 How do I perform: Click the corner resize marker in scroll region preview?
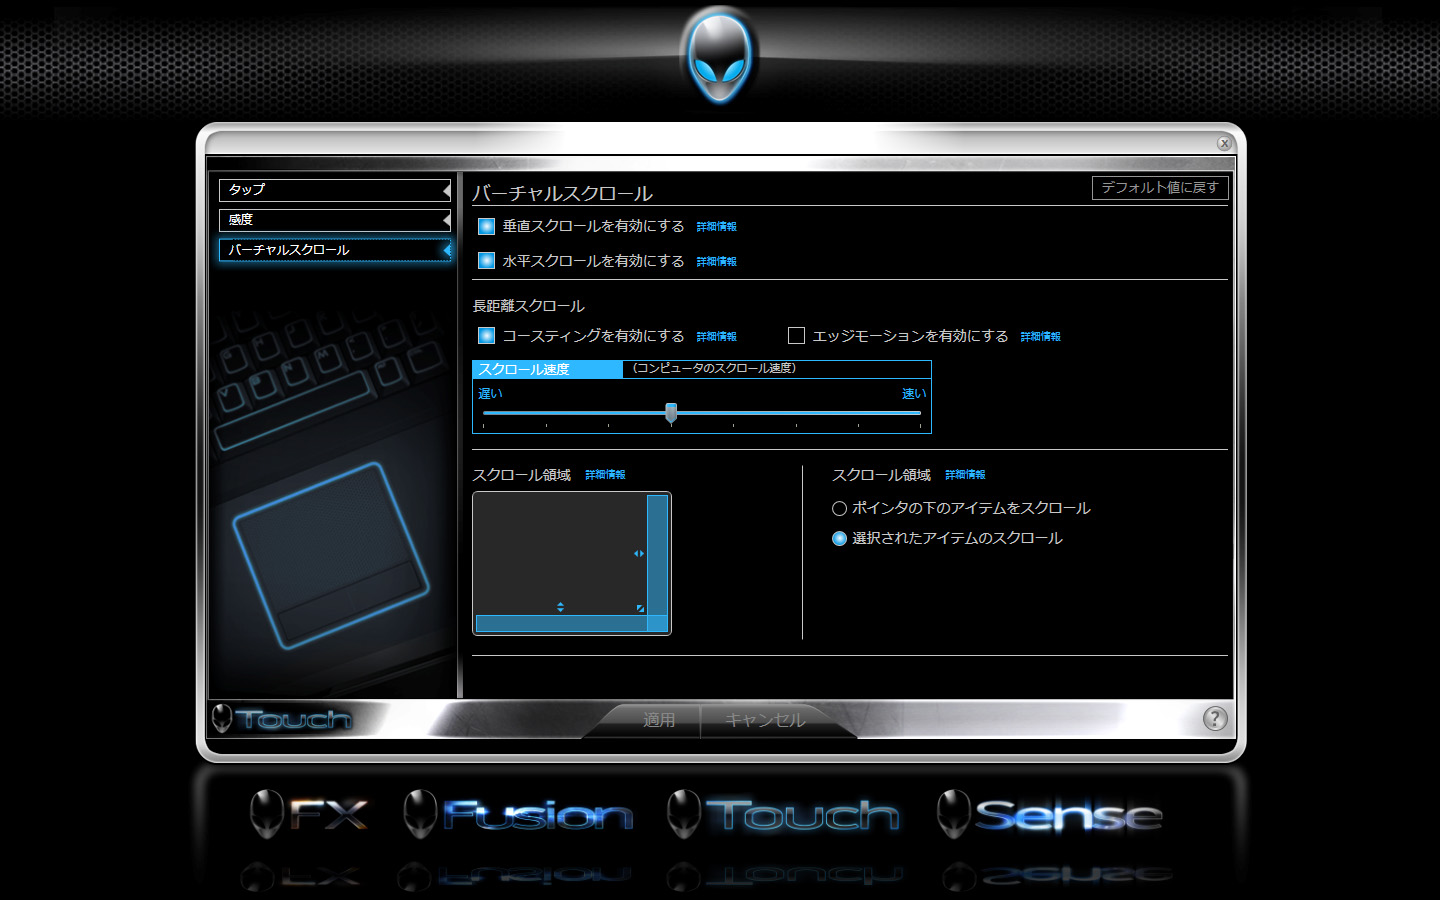(x=640, y=608)
